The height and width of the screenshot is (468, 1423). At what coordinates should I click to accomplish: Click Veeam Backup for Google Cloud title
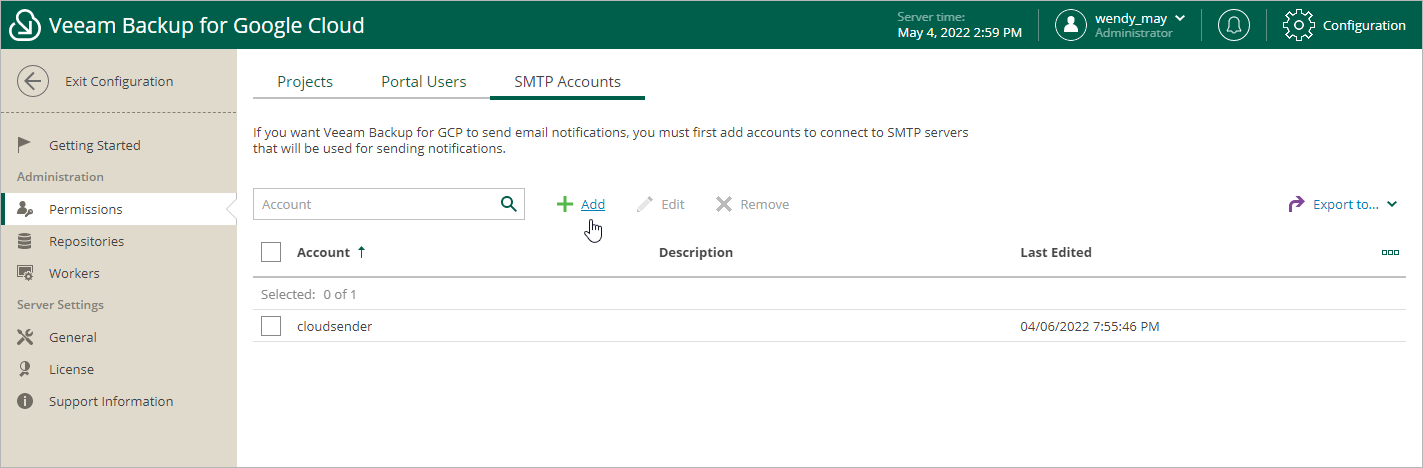207,25
